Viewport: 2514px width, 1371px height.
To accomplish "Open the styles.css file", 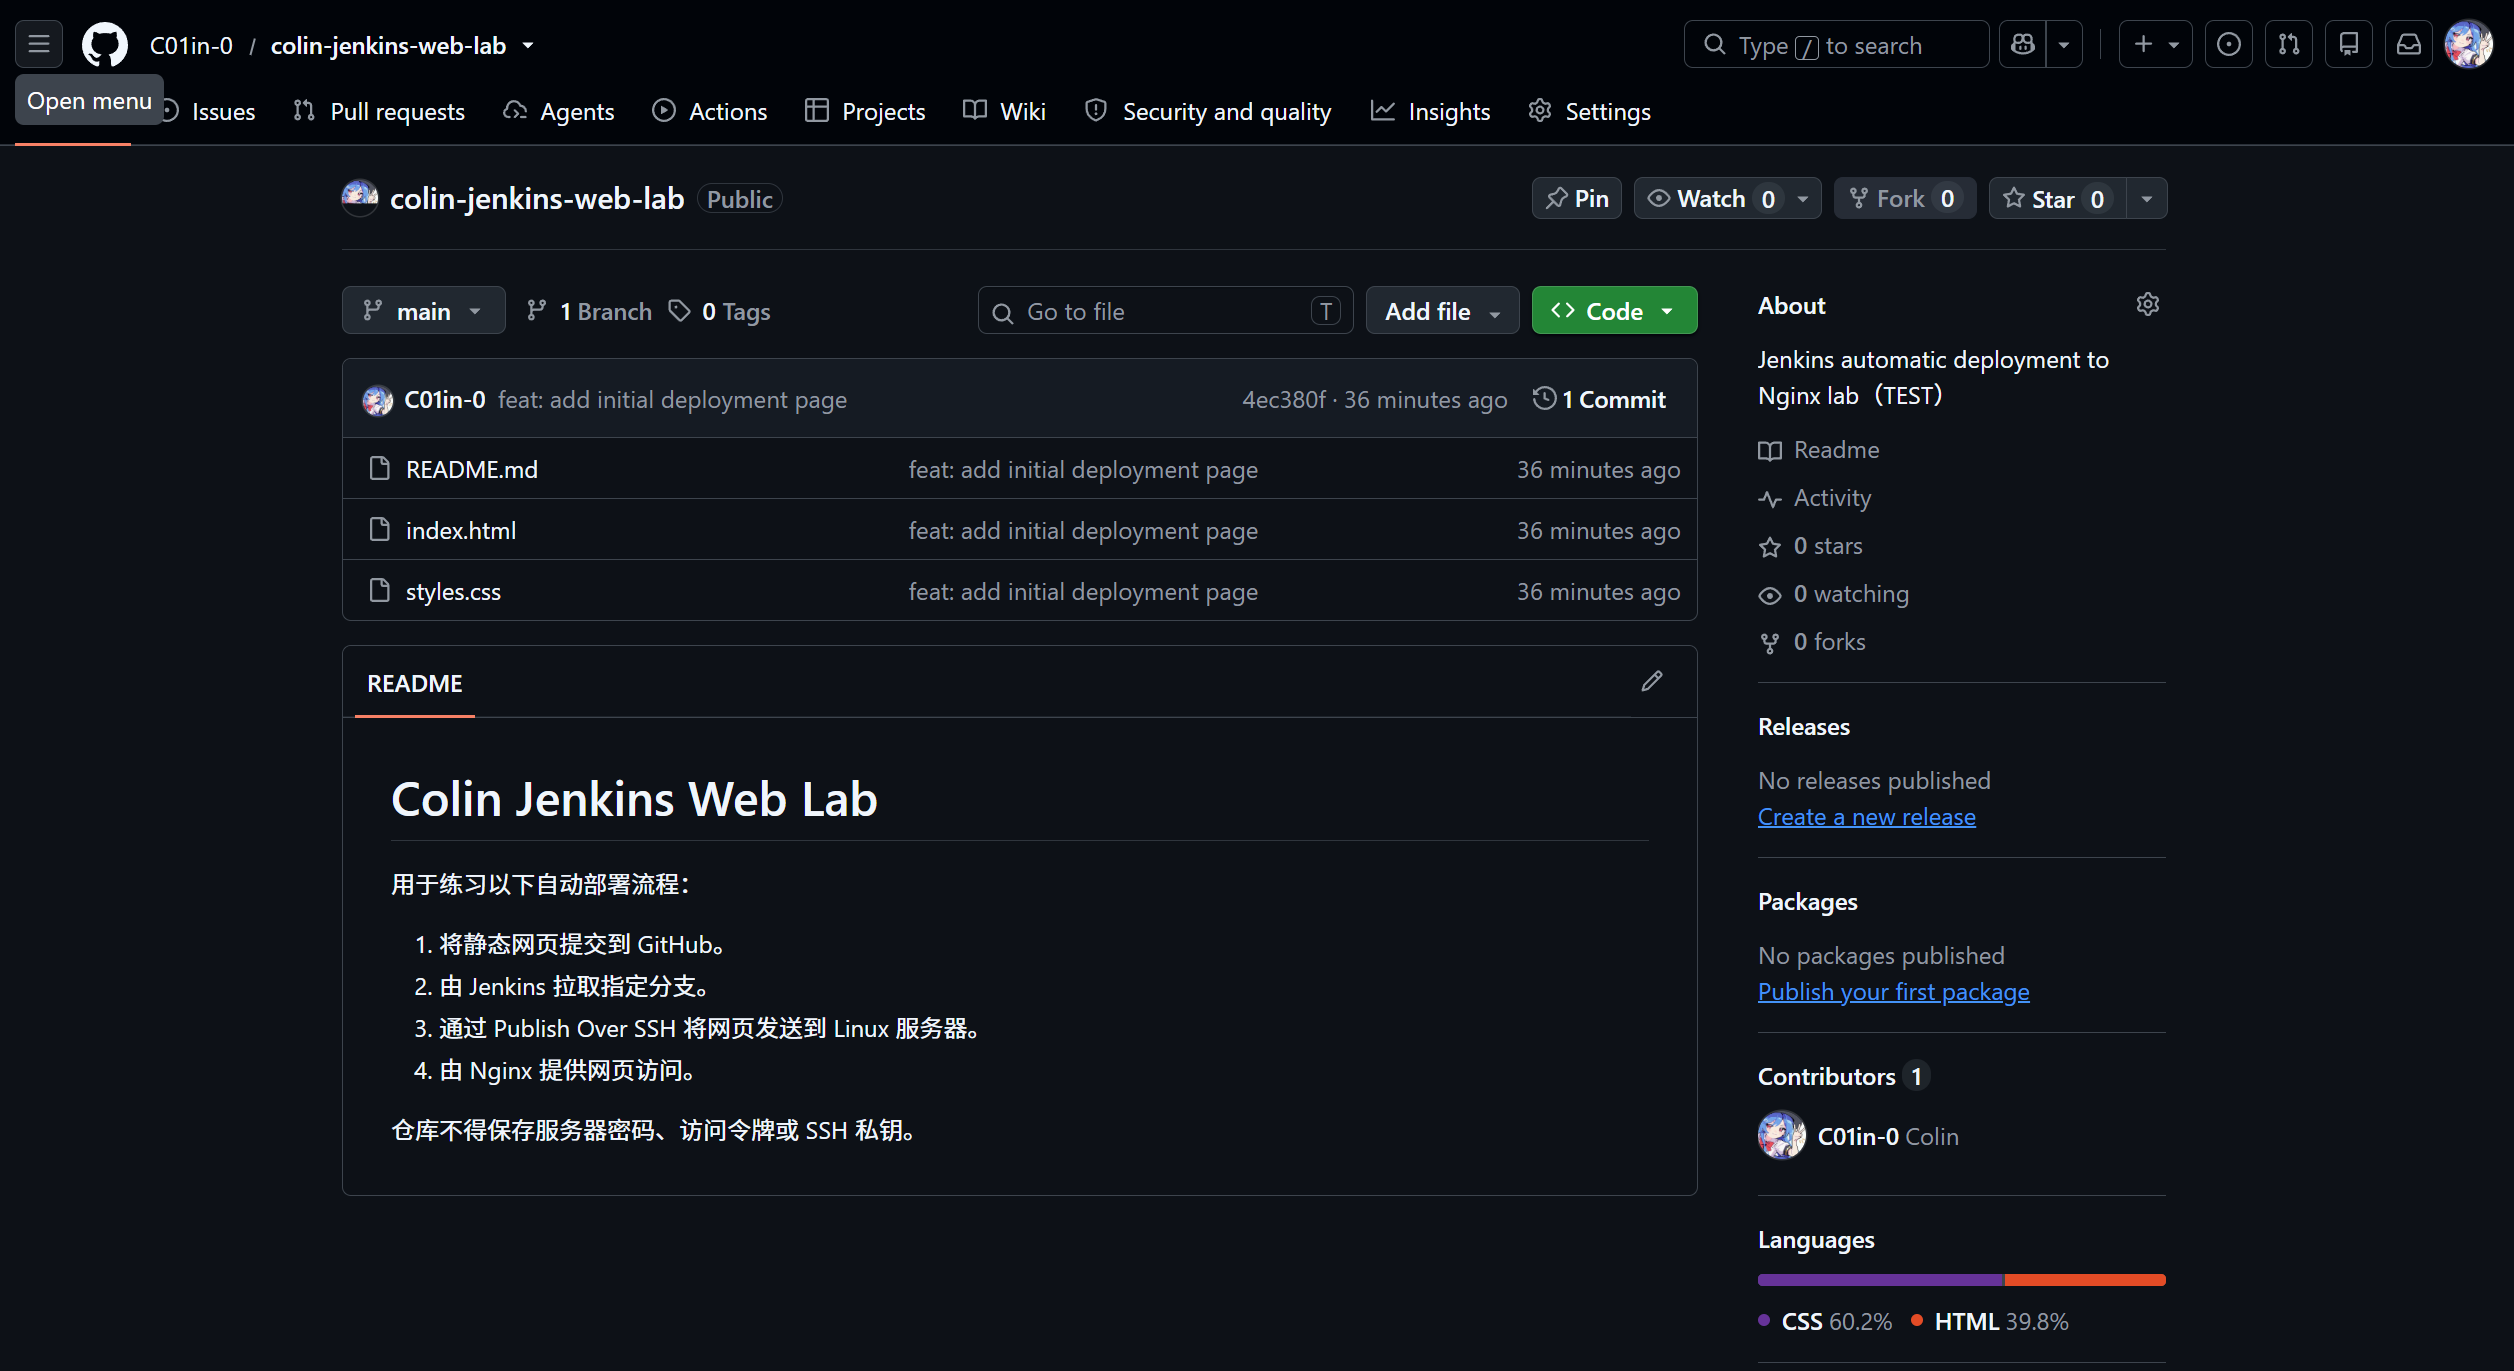I will [x=453, y=591].
